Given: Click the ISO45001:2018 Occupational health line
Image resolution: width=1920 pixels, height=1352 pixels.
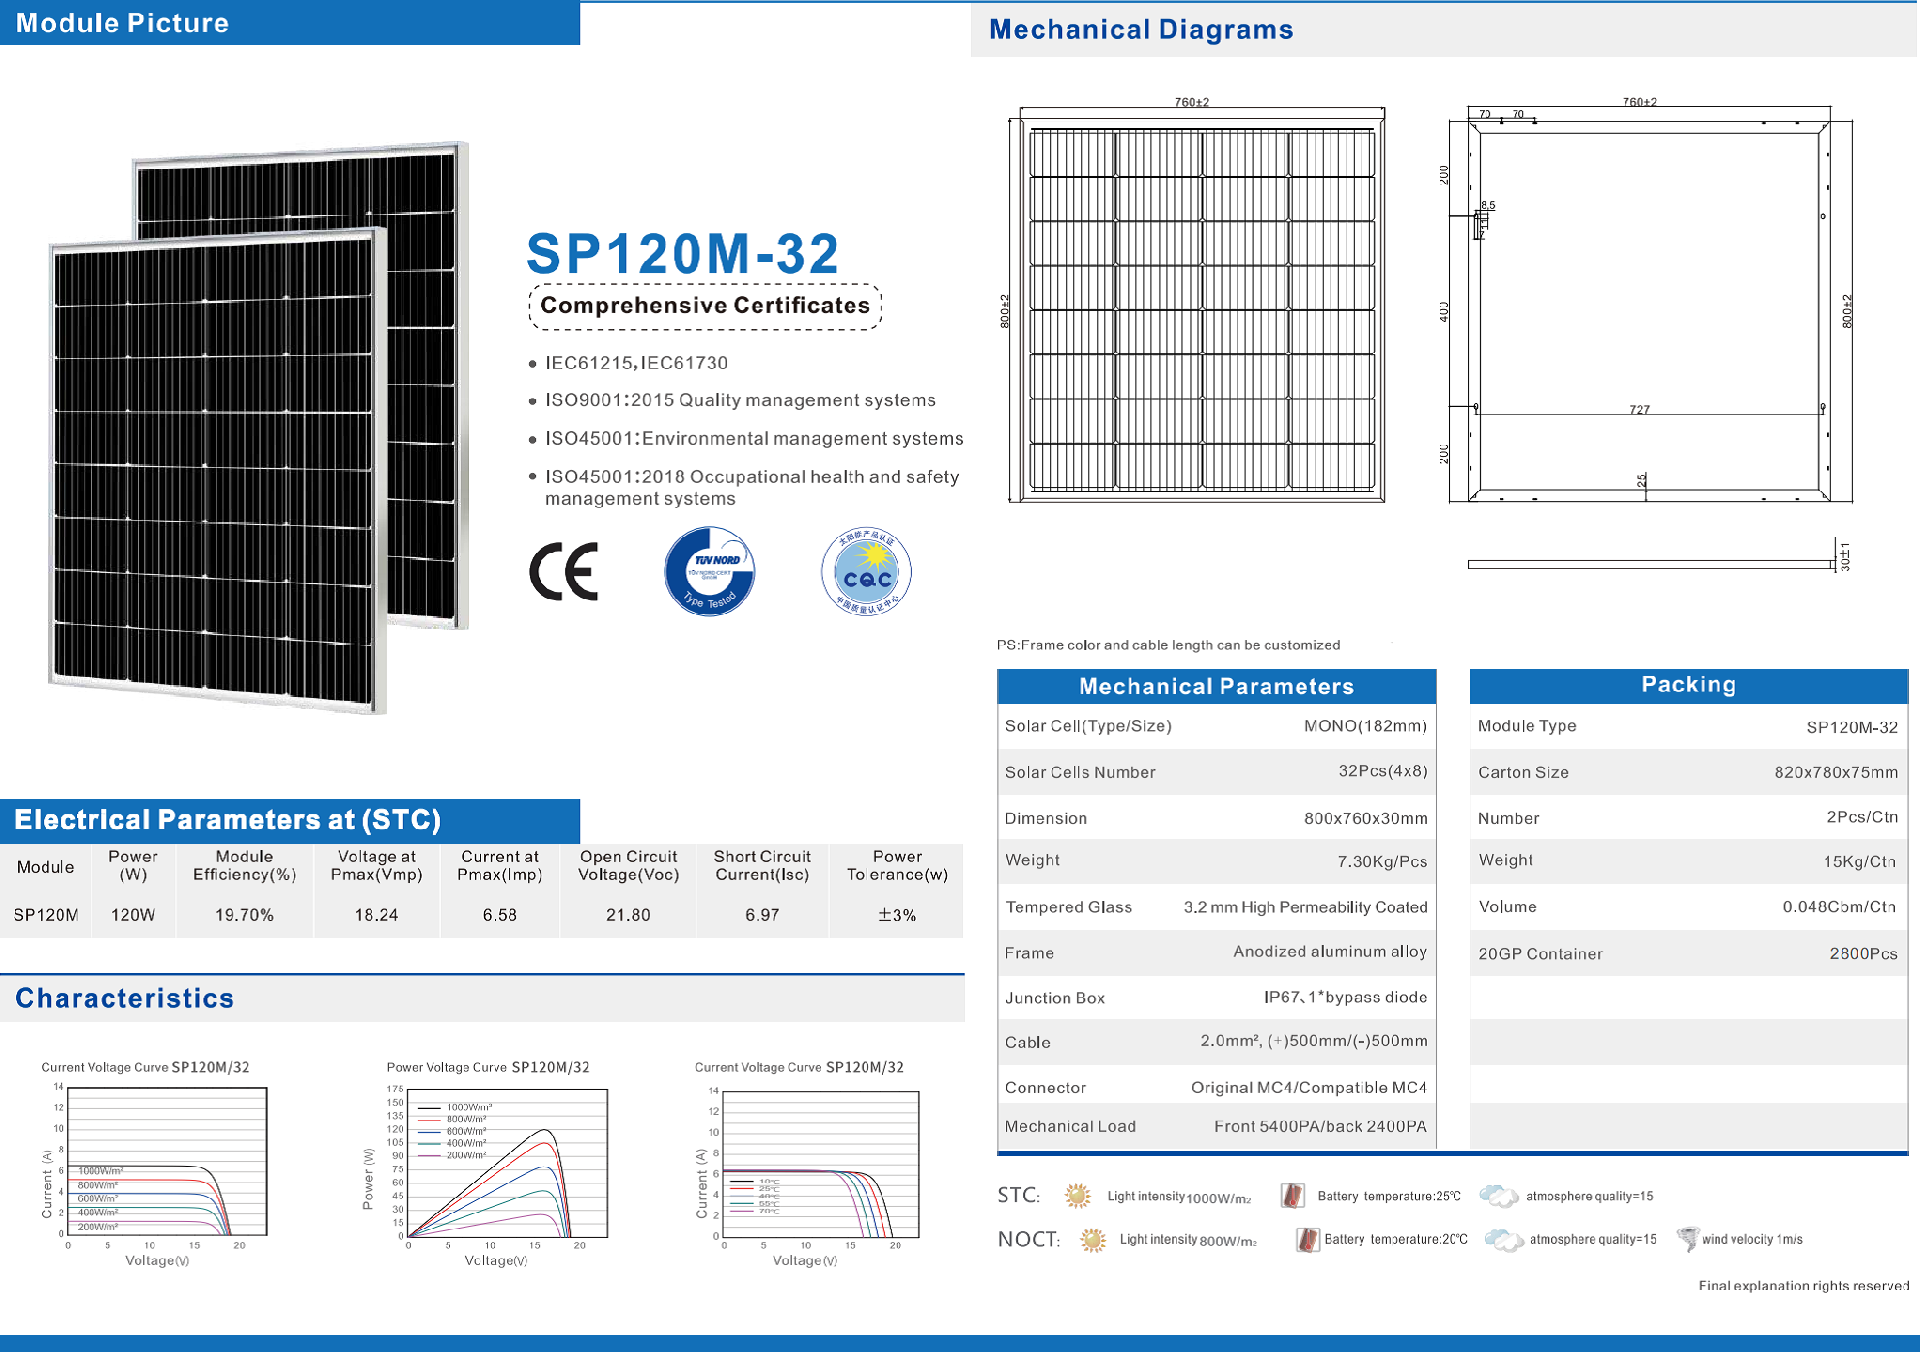Looking at the screenshot, I should point(752,488).
